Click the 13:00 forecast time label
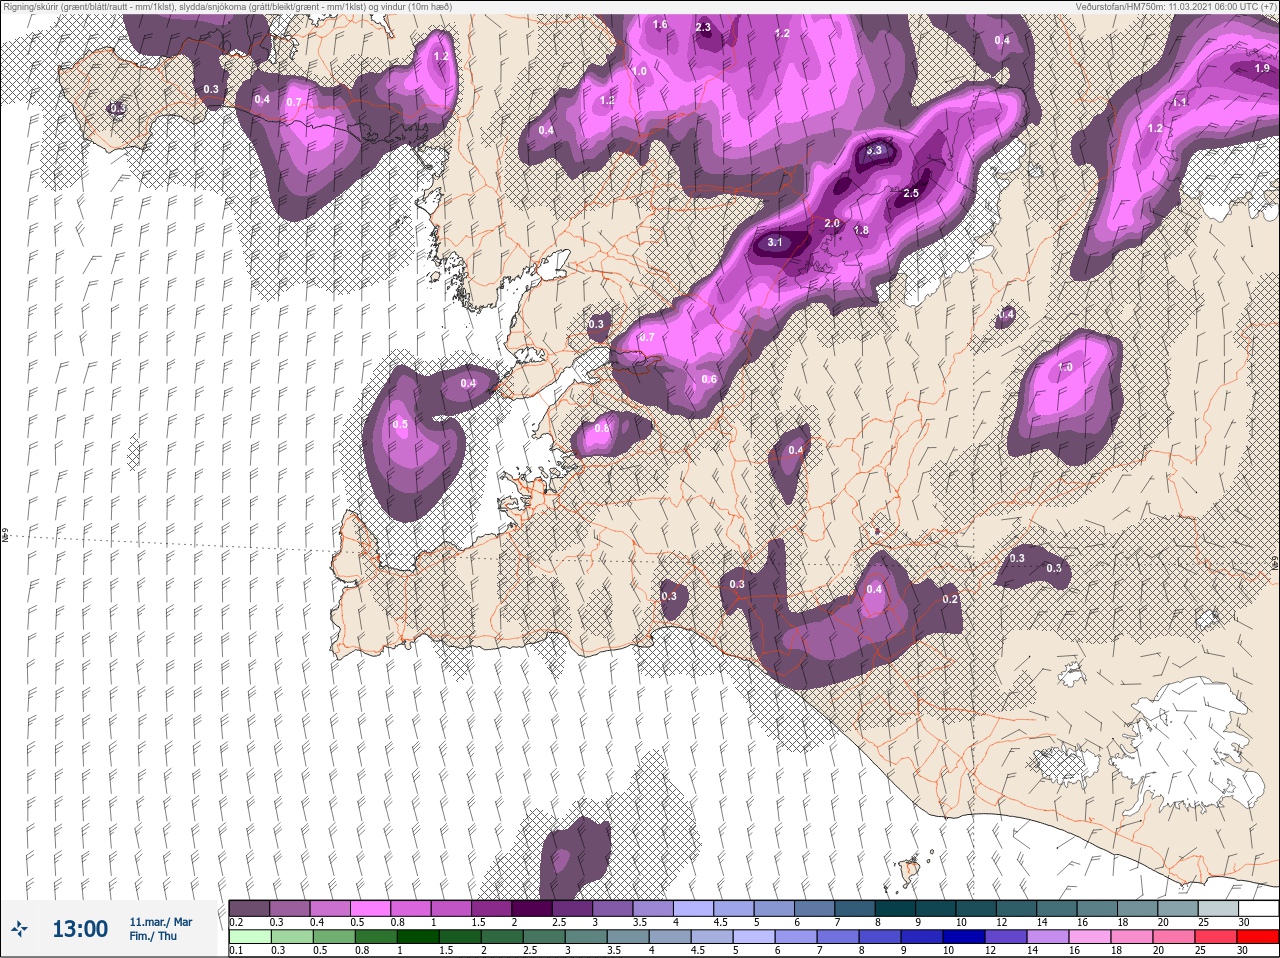The width and height of the screenshot is (1280, 958). pos(80,929)
